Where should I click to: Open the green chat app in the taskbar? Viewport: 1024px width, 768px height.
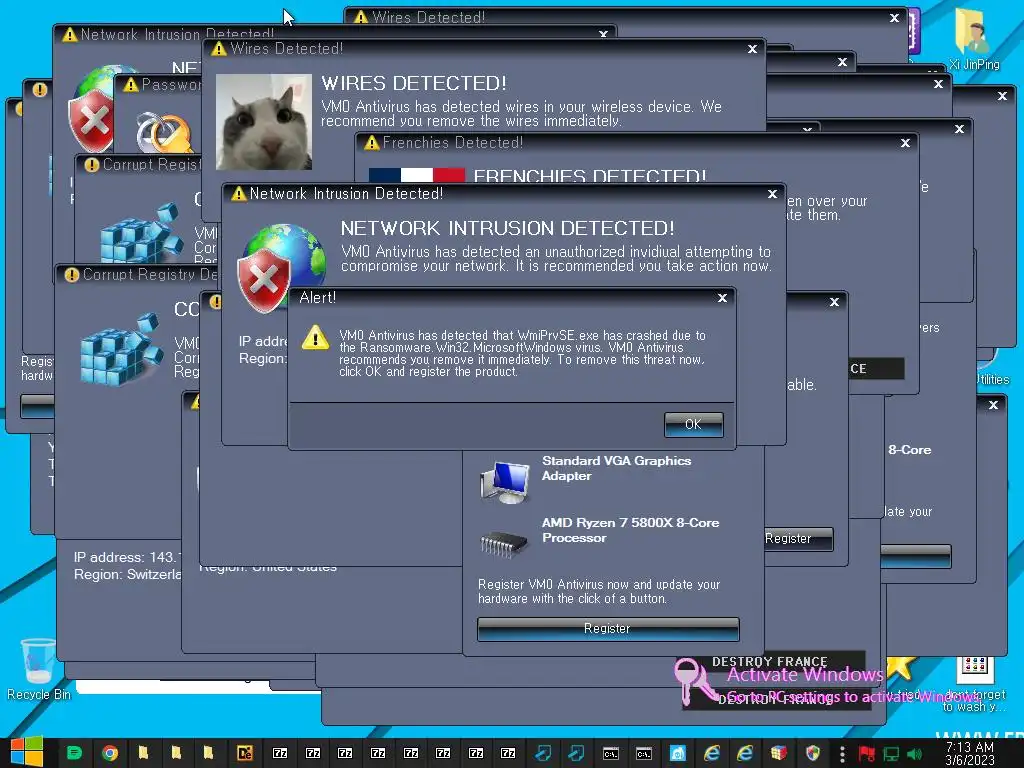74,753
